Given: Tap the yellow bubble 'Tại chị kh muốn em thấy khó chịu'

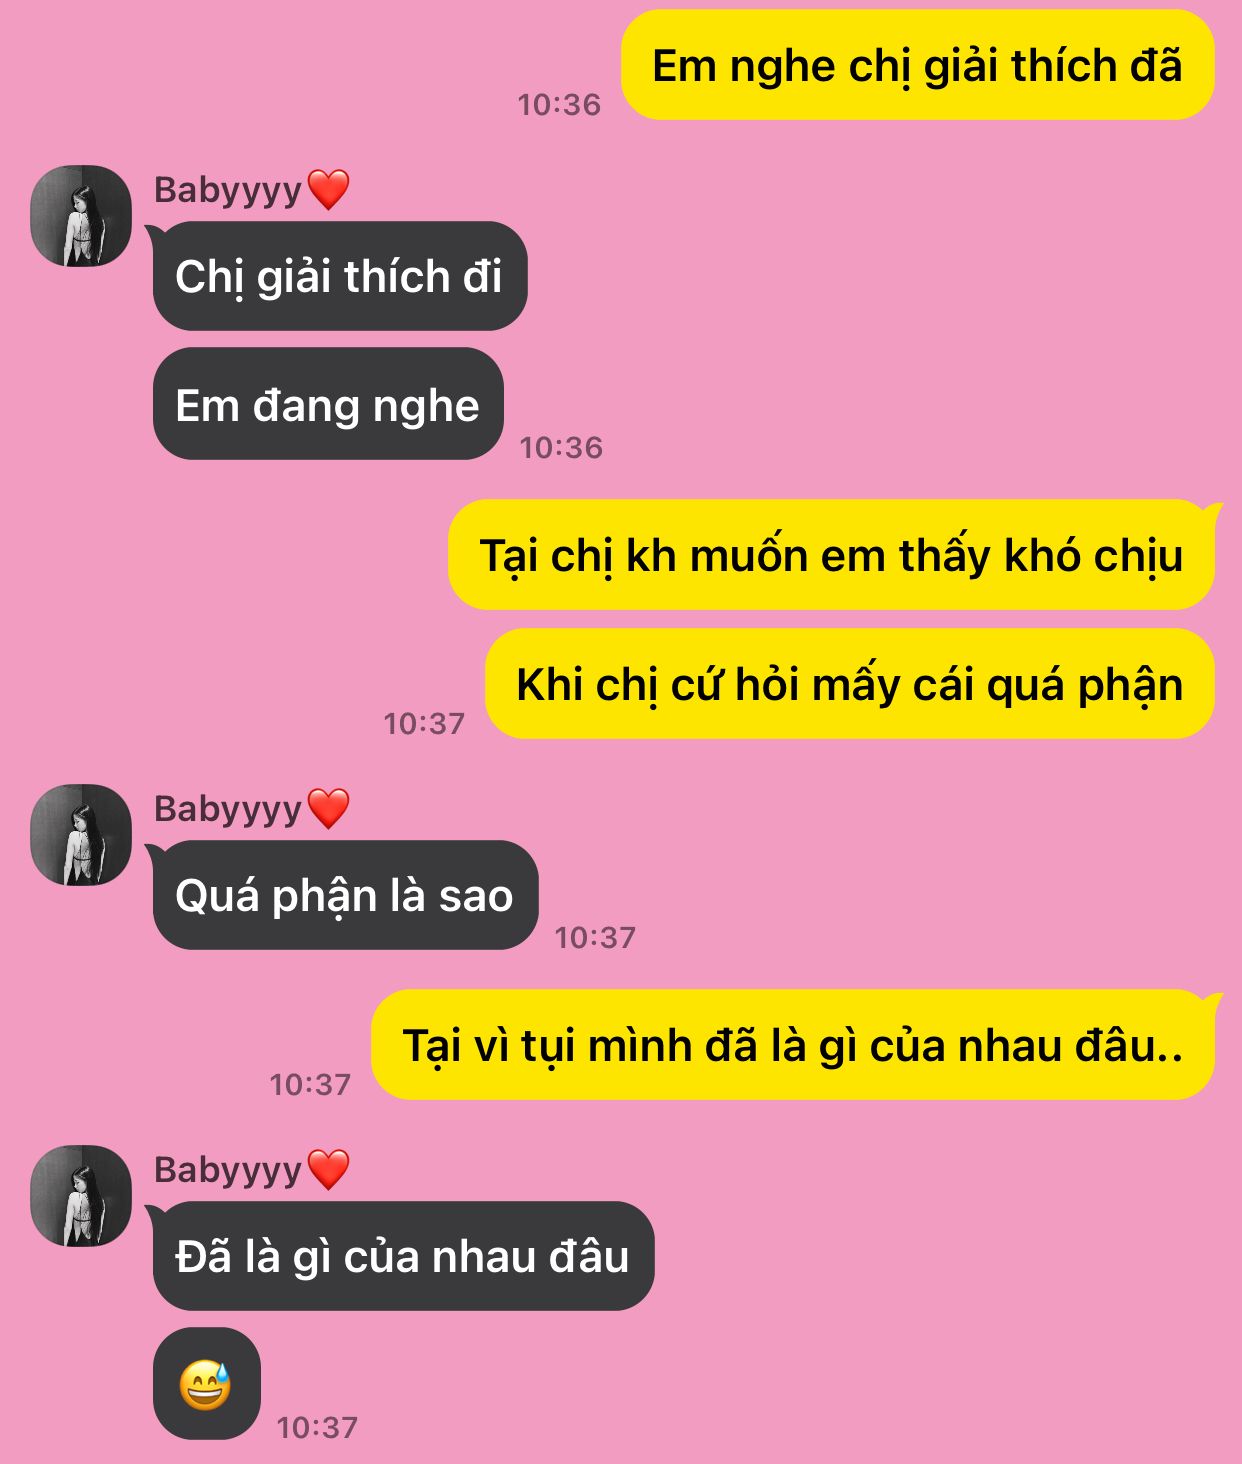Looking at the screenshot, I should (832, 555).
